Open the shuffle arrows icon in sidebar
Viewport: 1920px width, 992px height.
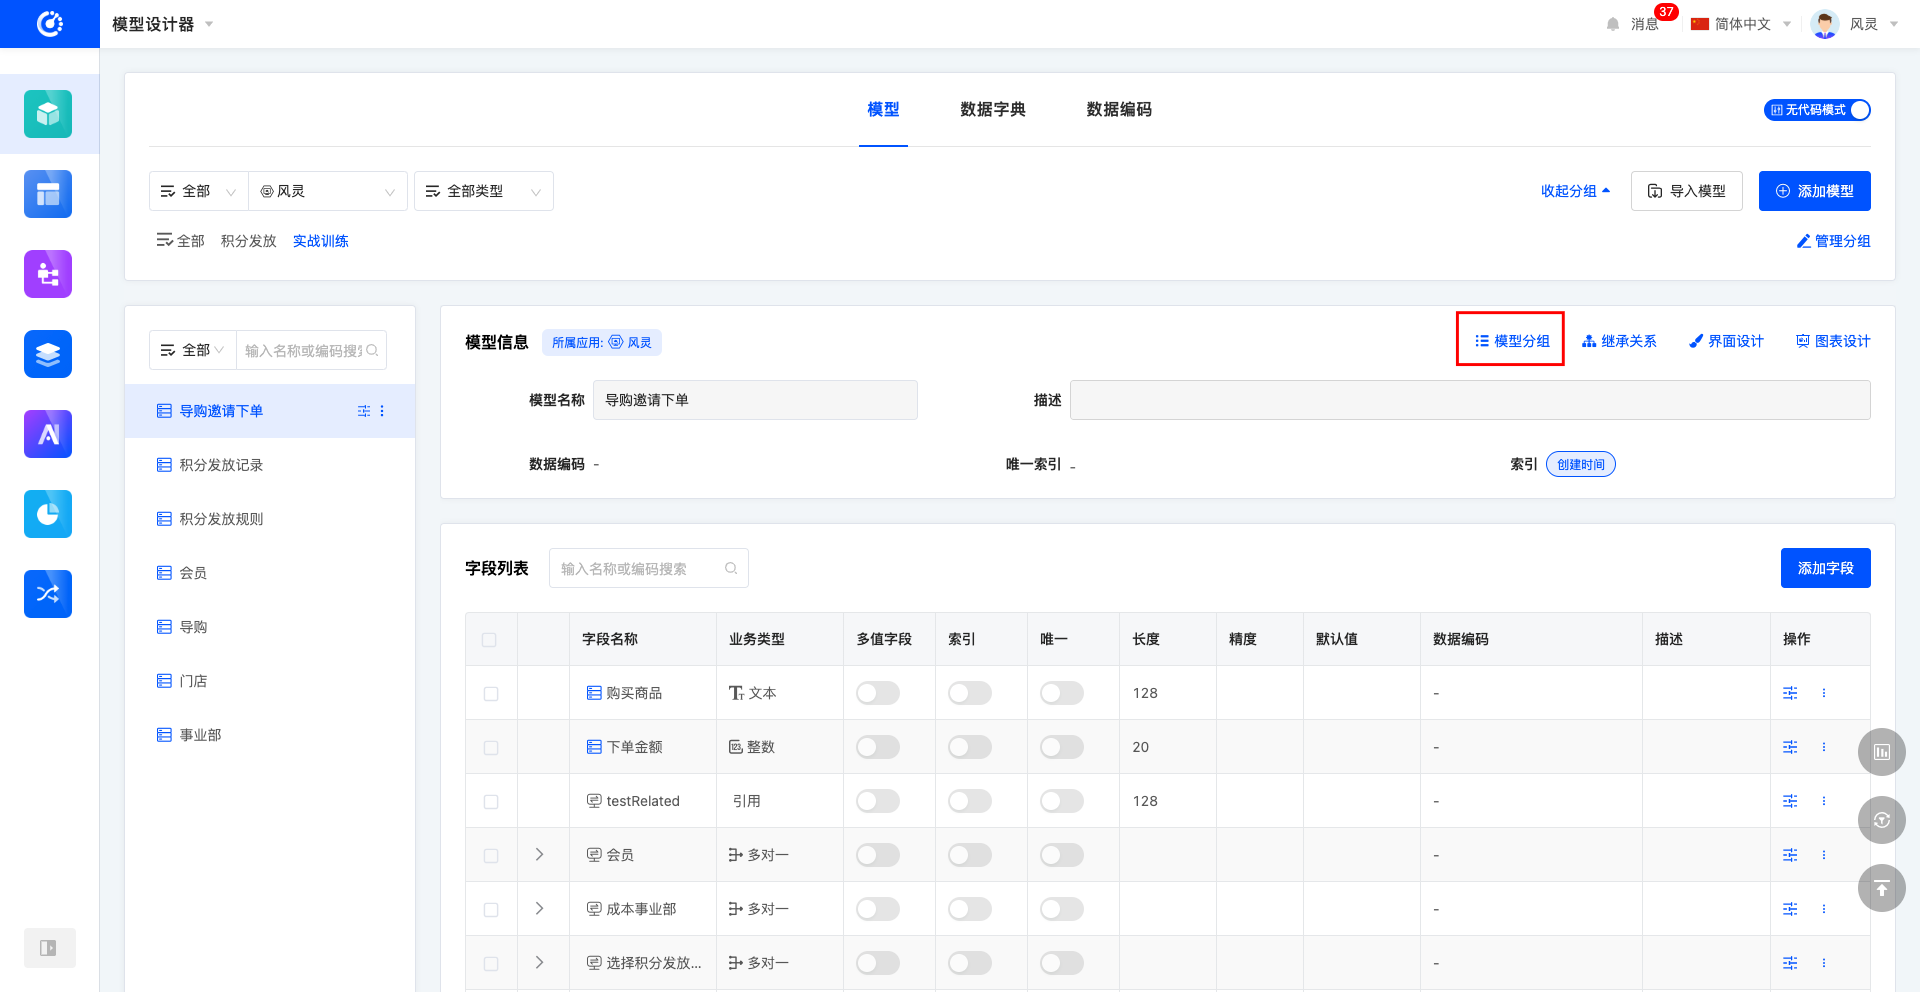click(x=48, y=594)
